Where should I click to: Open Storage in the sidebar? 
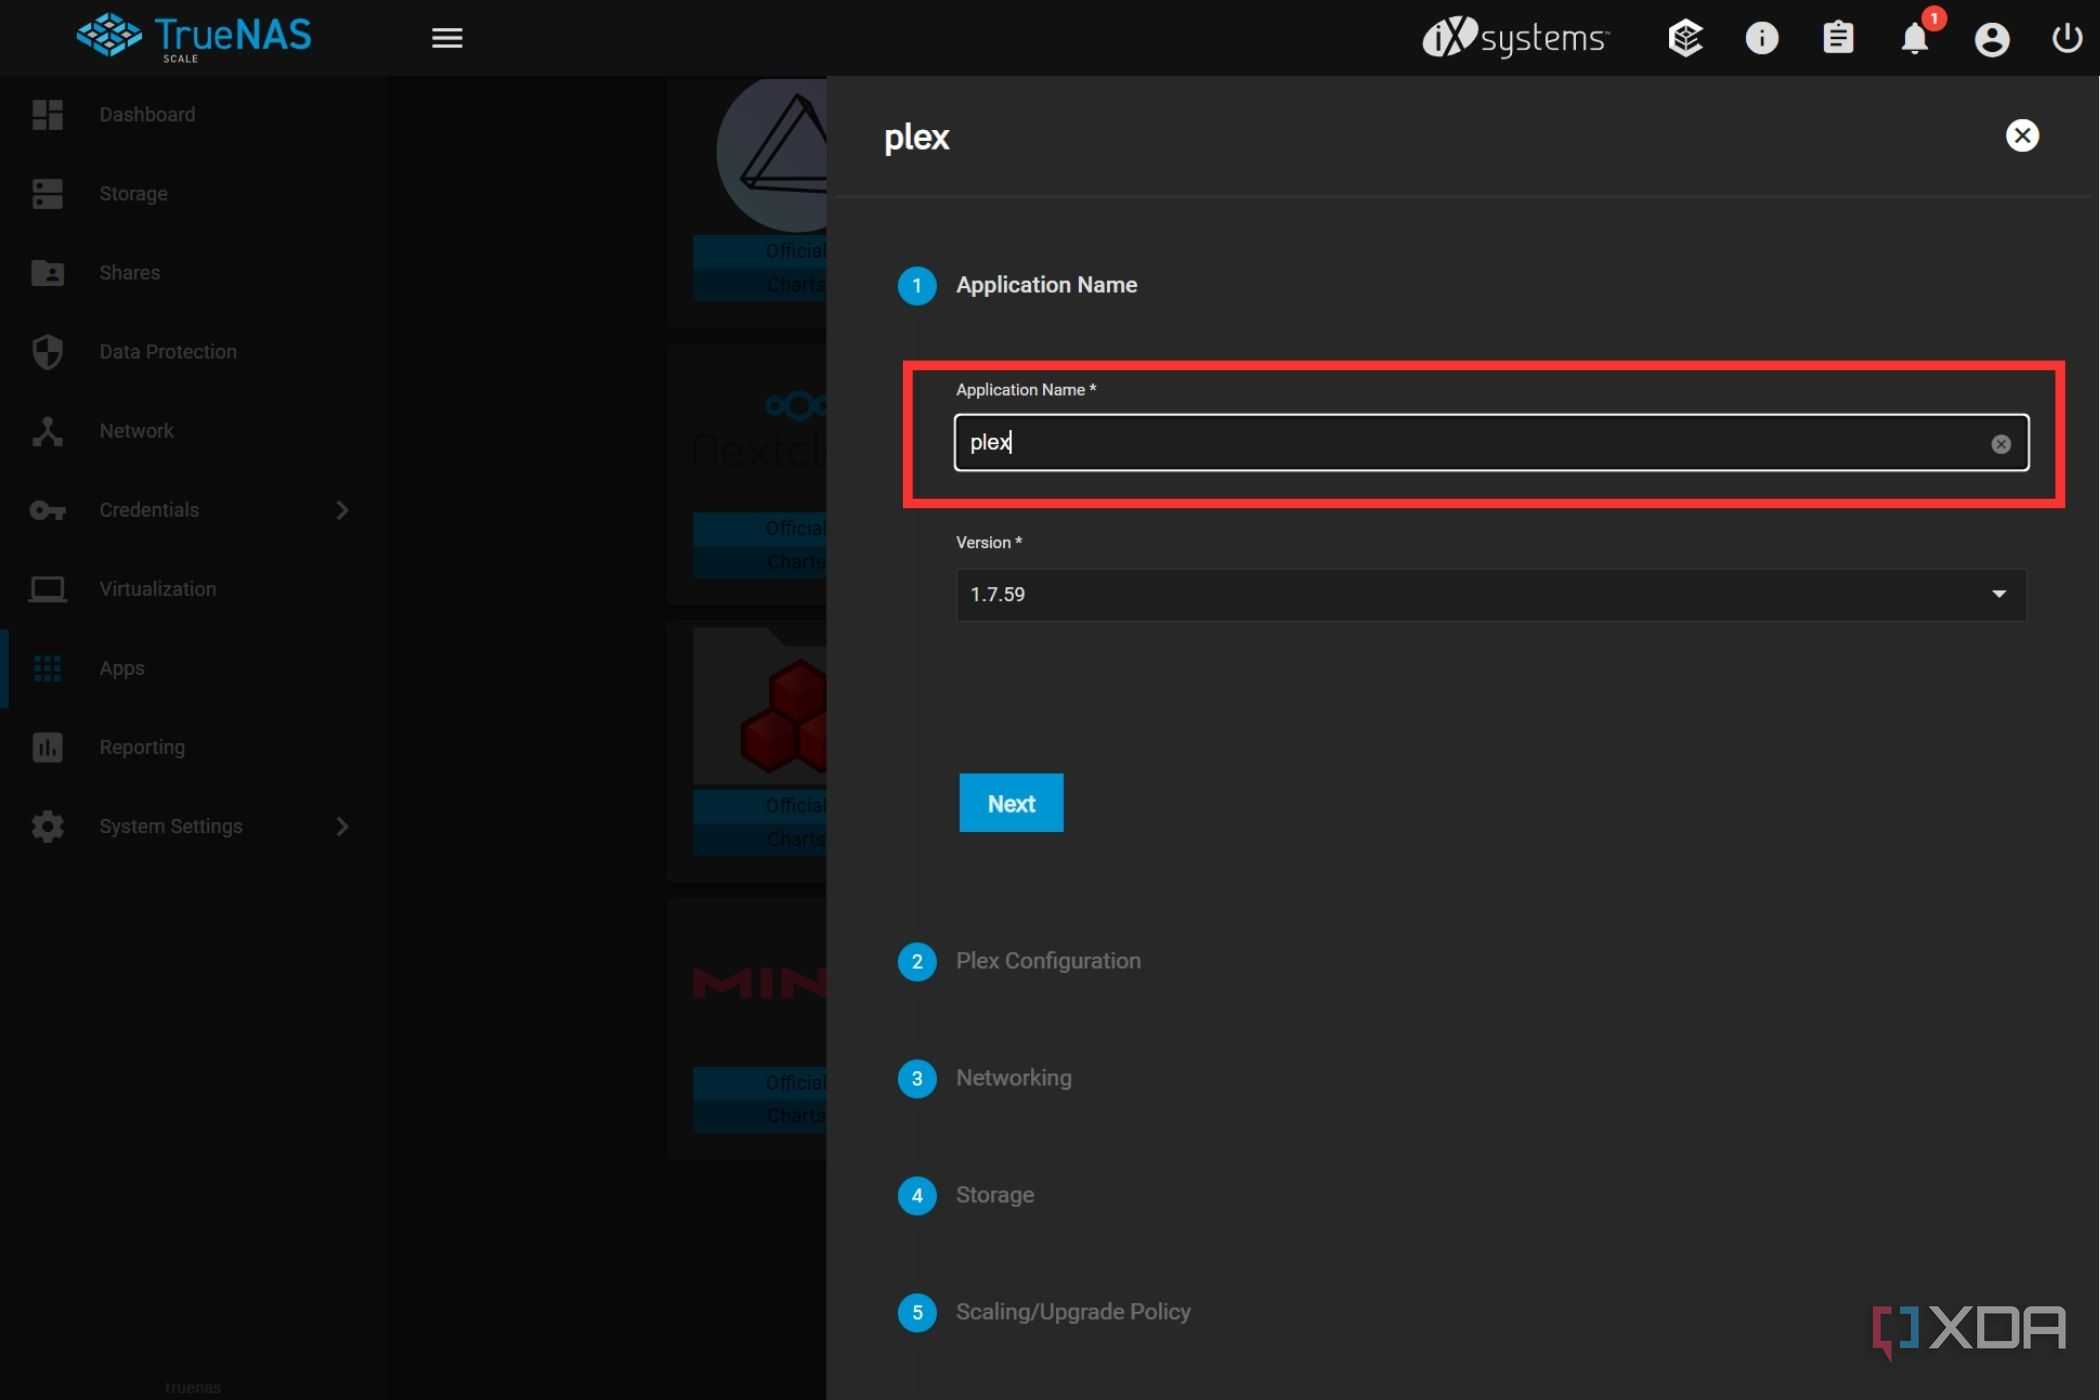[x=133, y=193]
